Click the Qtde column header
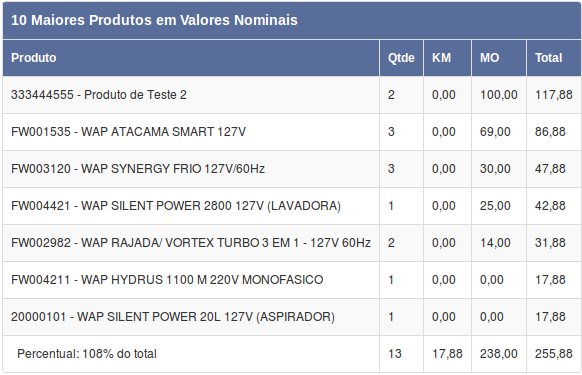 (401, 58)
